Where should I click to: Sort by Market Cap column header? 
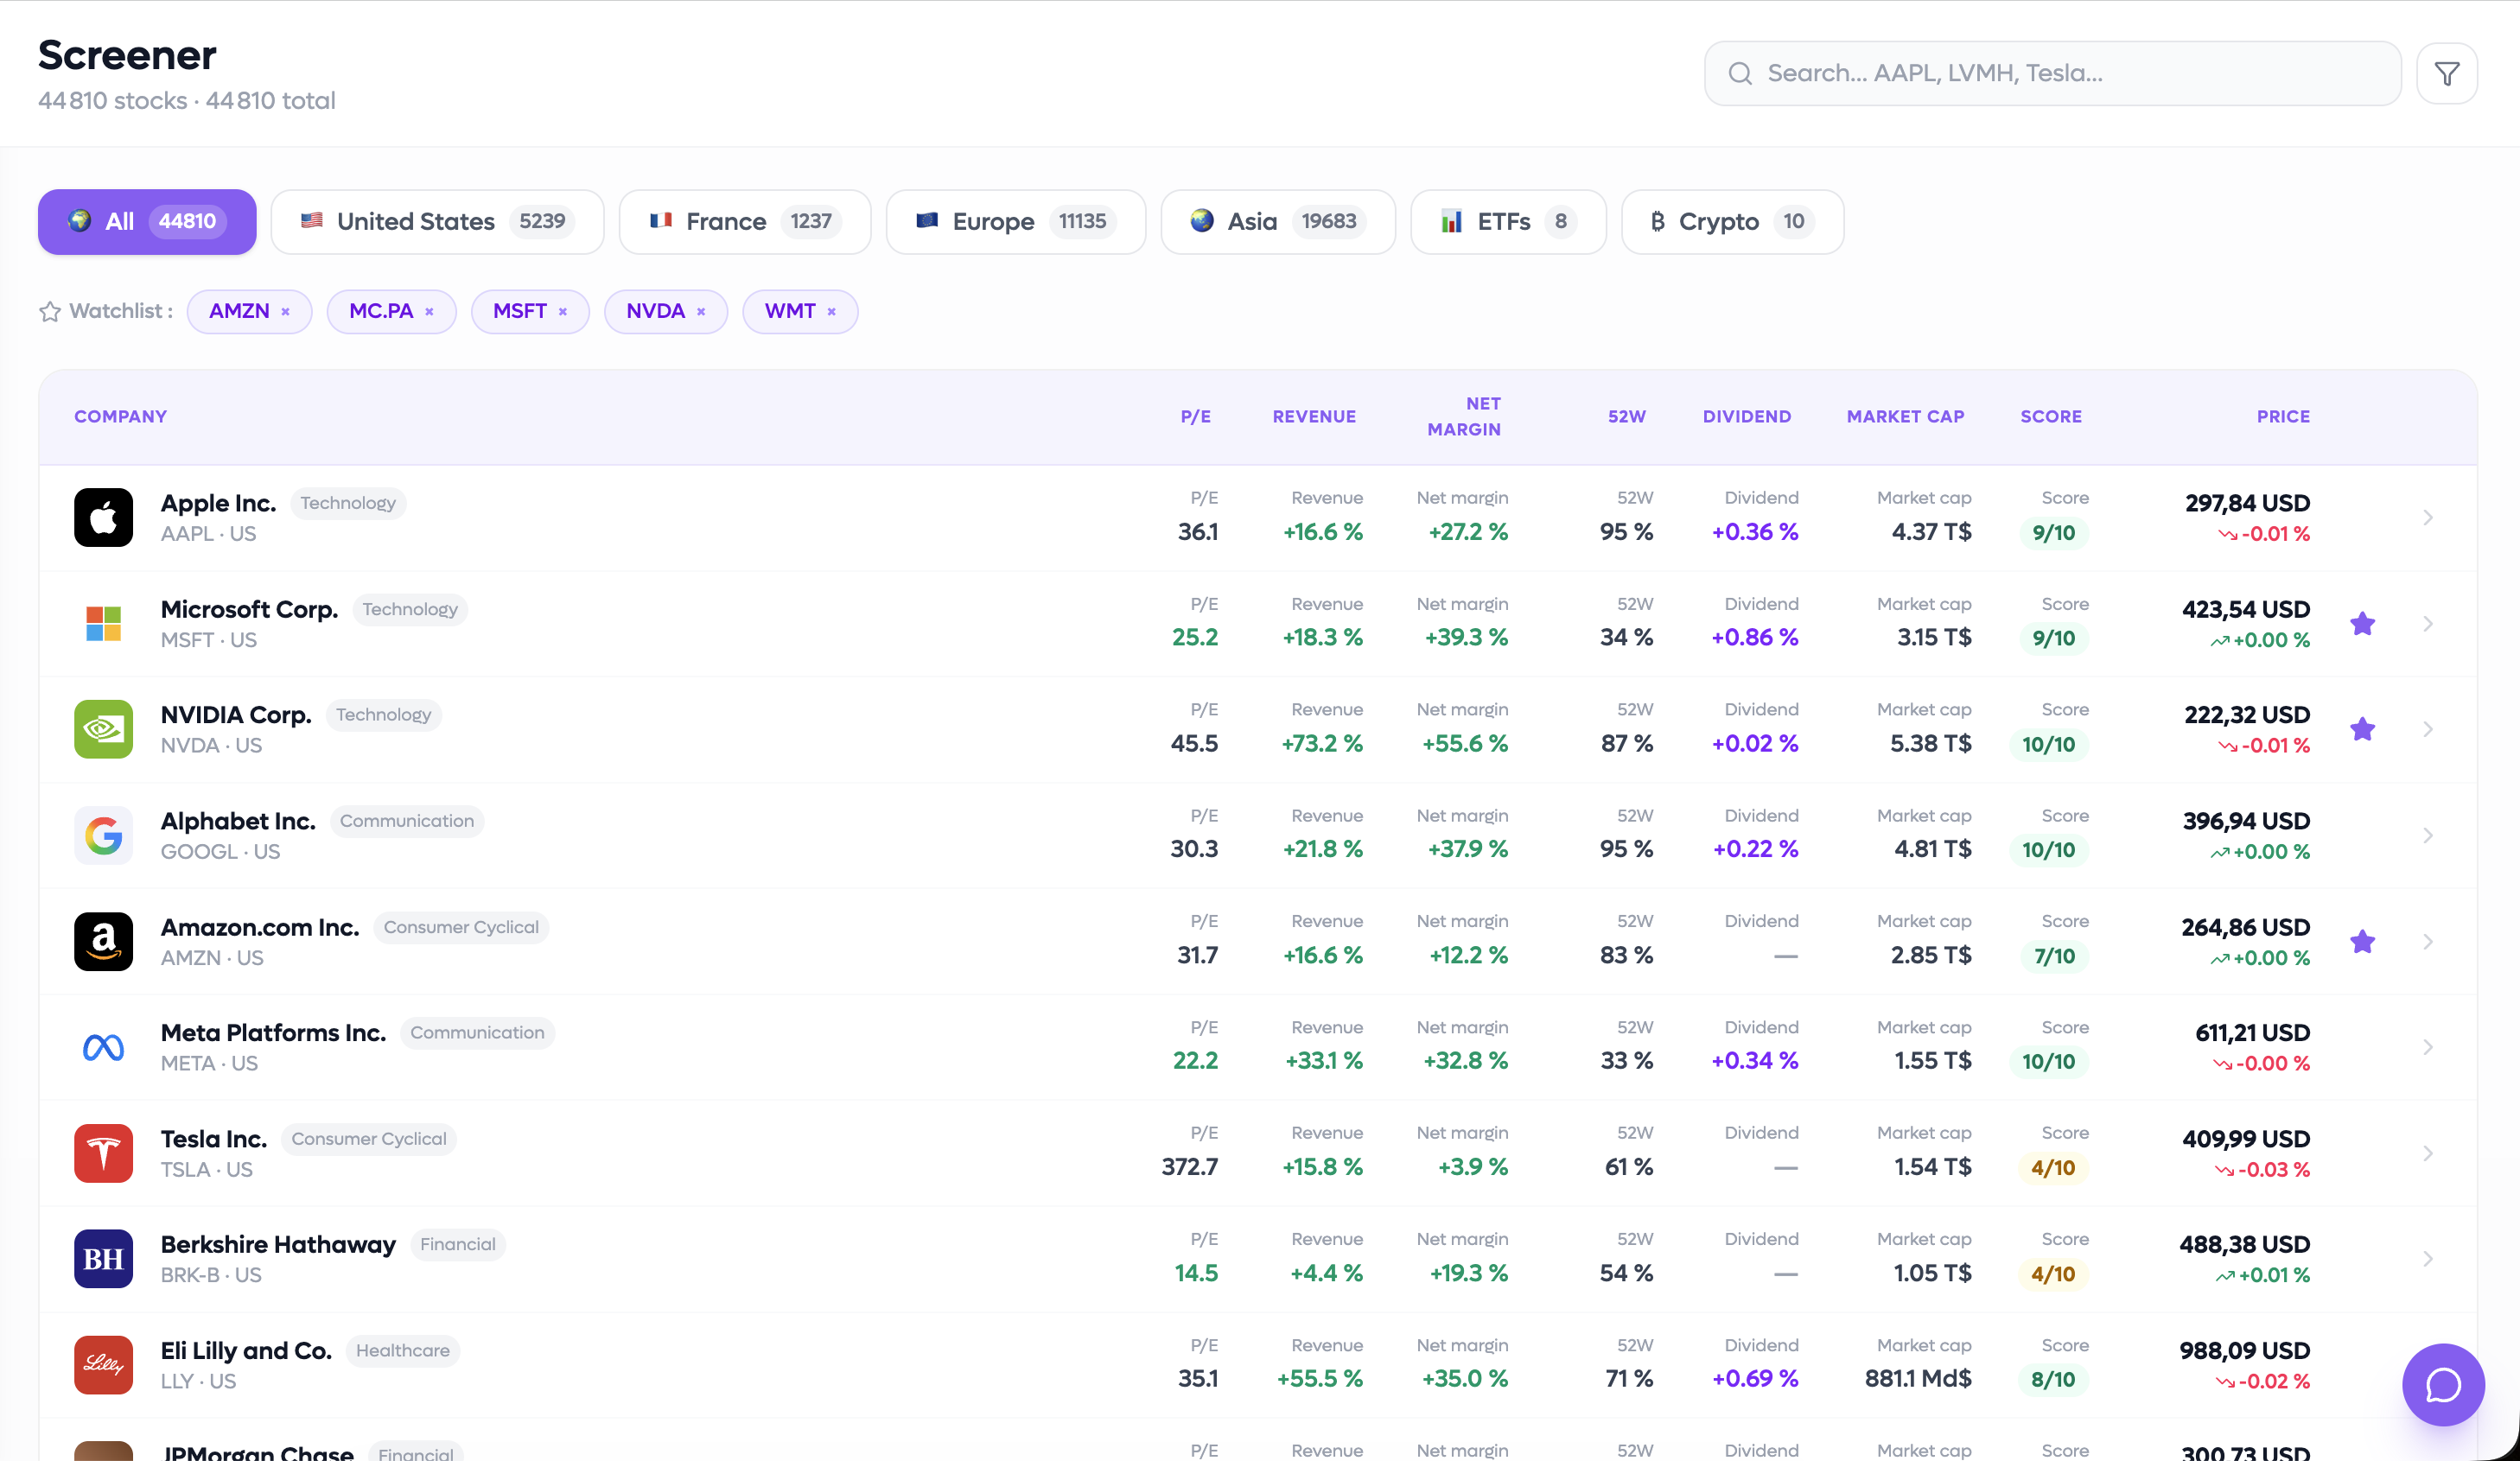1905,416
